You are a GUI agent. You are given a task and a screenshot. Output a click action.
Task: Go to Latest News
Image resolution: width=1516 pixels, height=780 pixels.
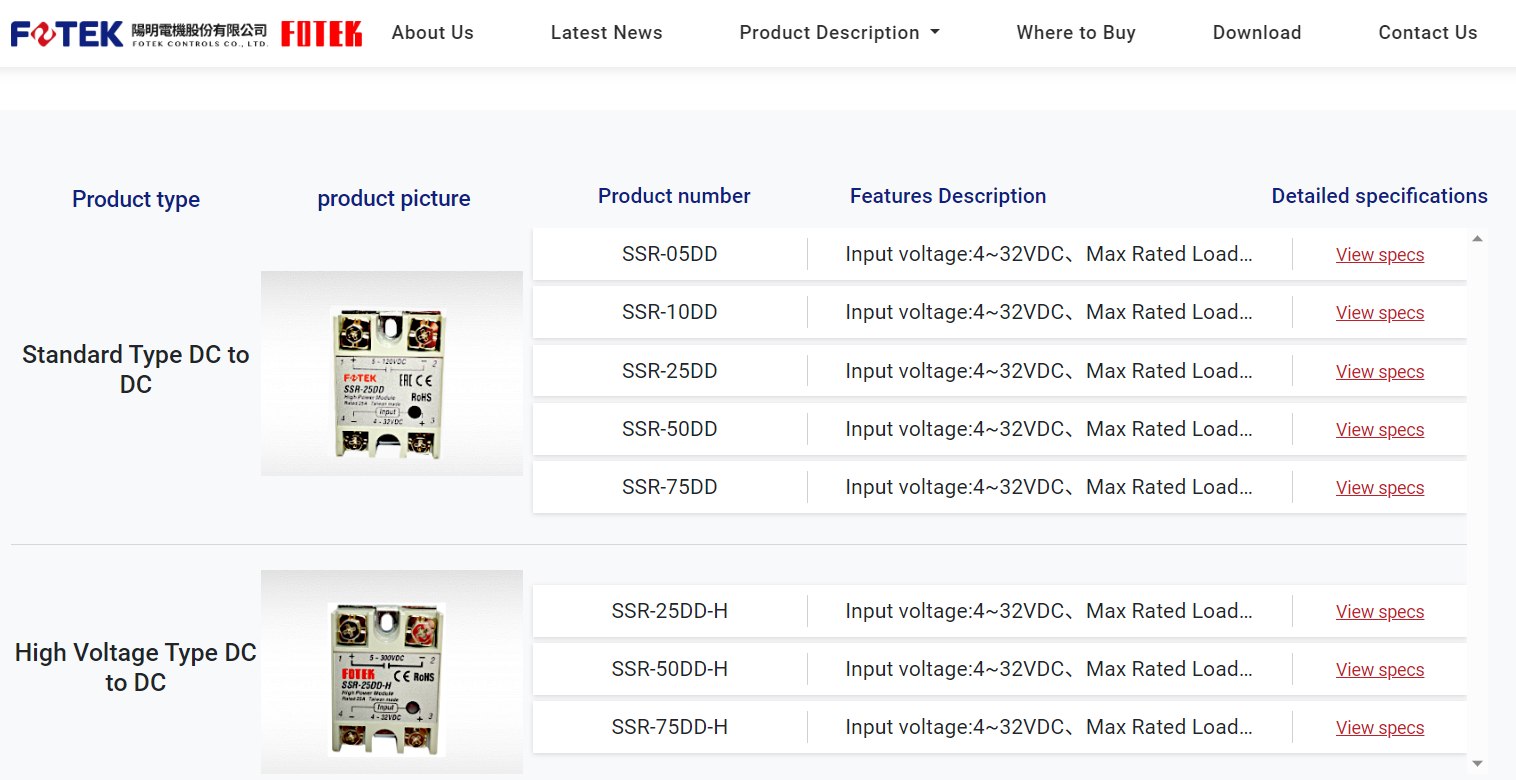click(x=606, y=33)
